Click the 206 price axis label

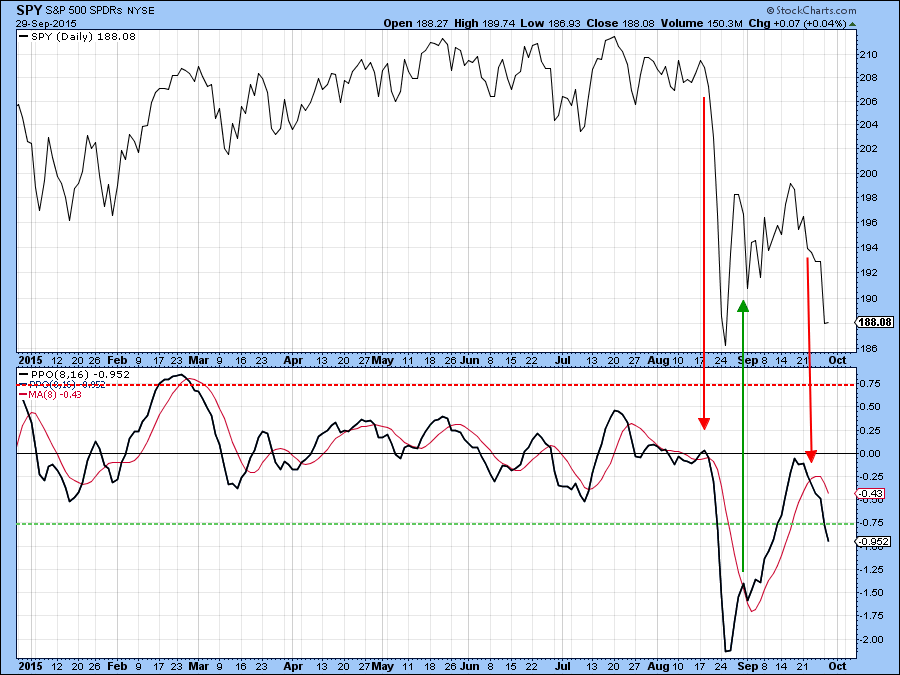(868, 102)
